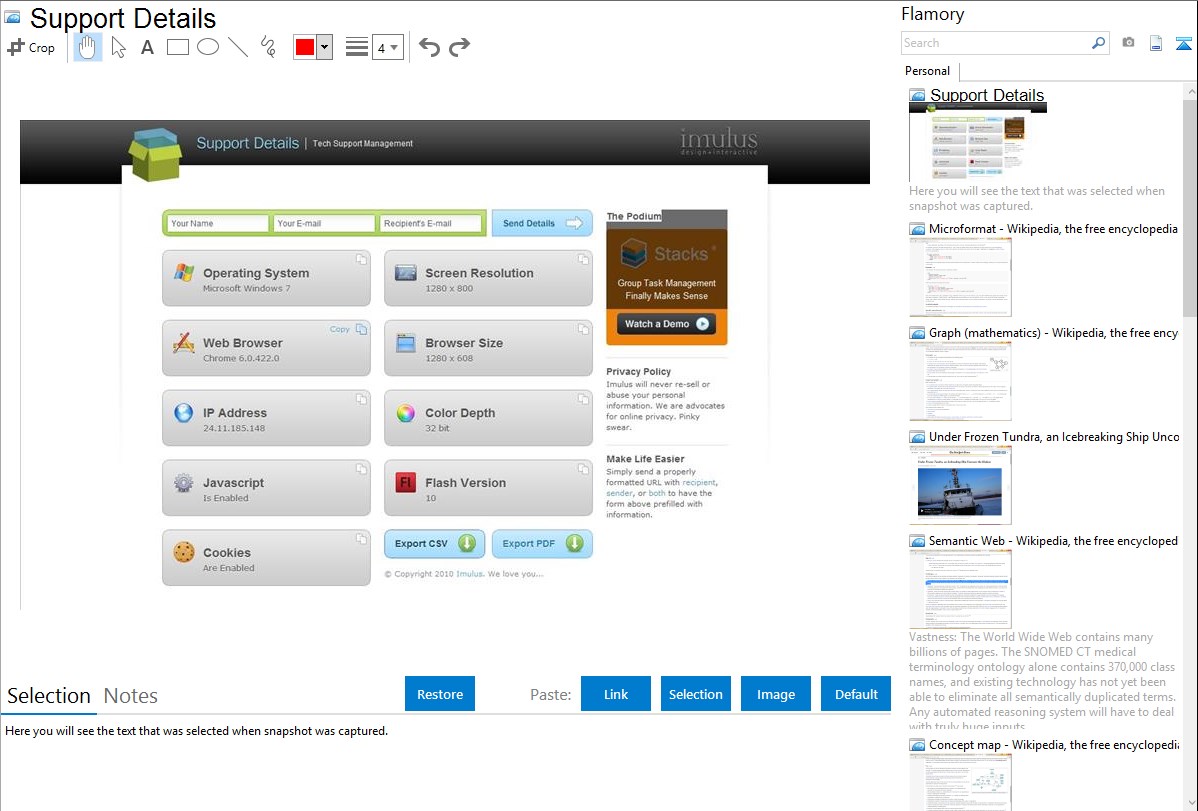Open the Microformat Wikipedia snapshot thumbnail
The width and height of the screenshot is (1198, 811).
pos(960,277)
